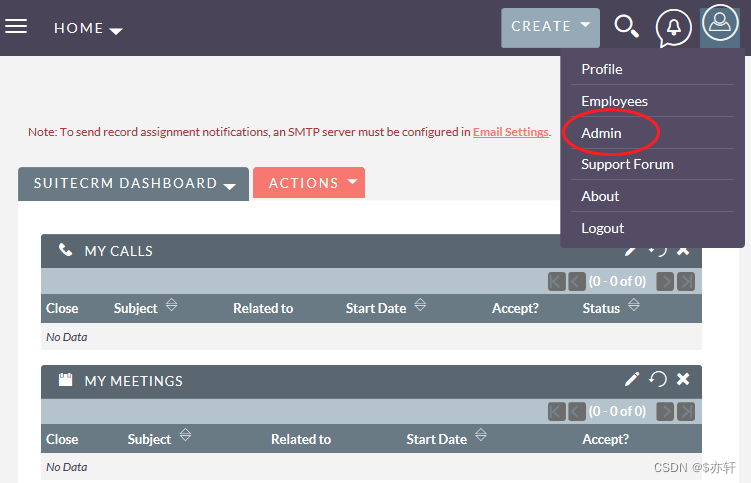
Task: Open the global search magnifier
Action: [x=626, y=26]
